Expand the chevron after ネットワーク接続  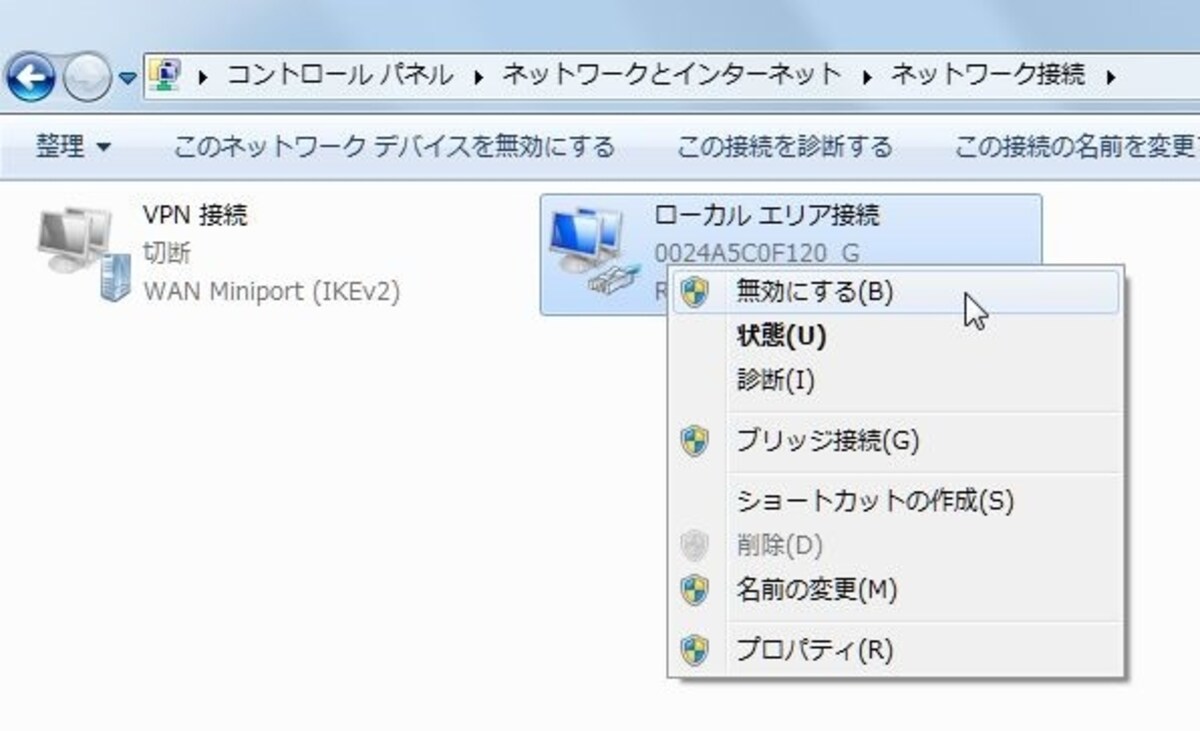click(x=1111, y=76)
